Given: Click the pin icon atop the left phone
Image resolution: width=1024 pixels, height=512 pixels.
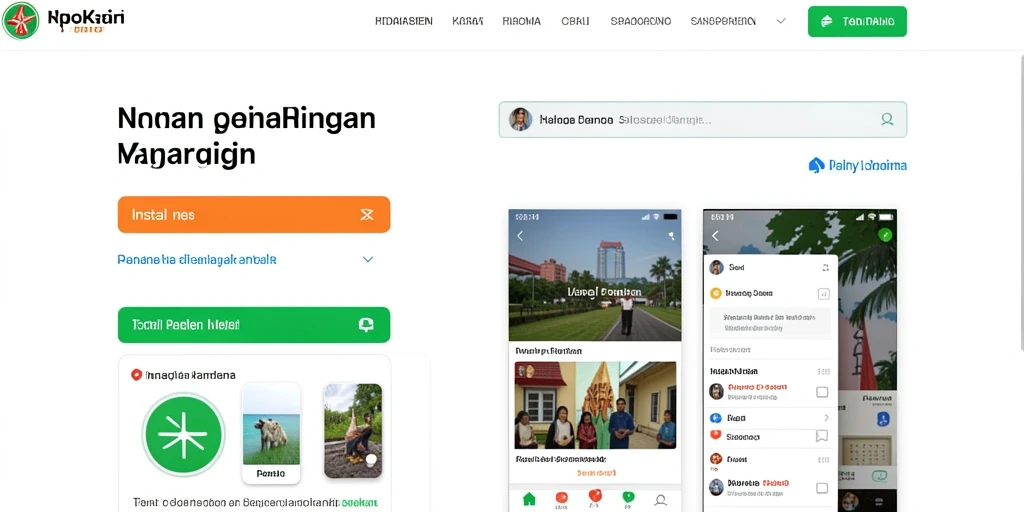Looking at the screenshot, I should 671,236.
